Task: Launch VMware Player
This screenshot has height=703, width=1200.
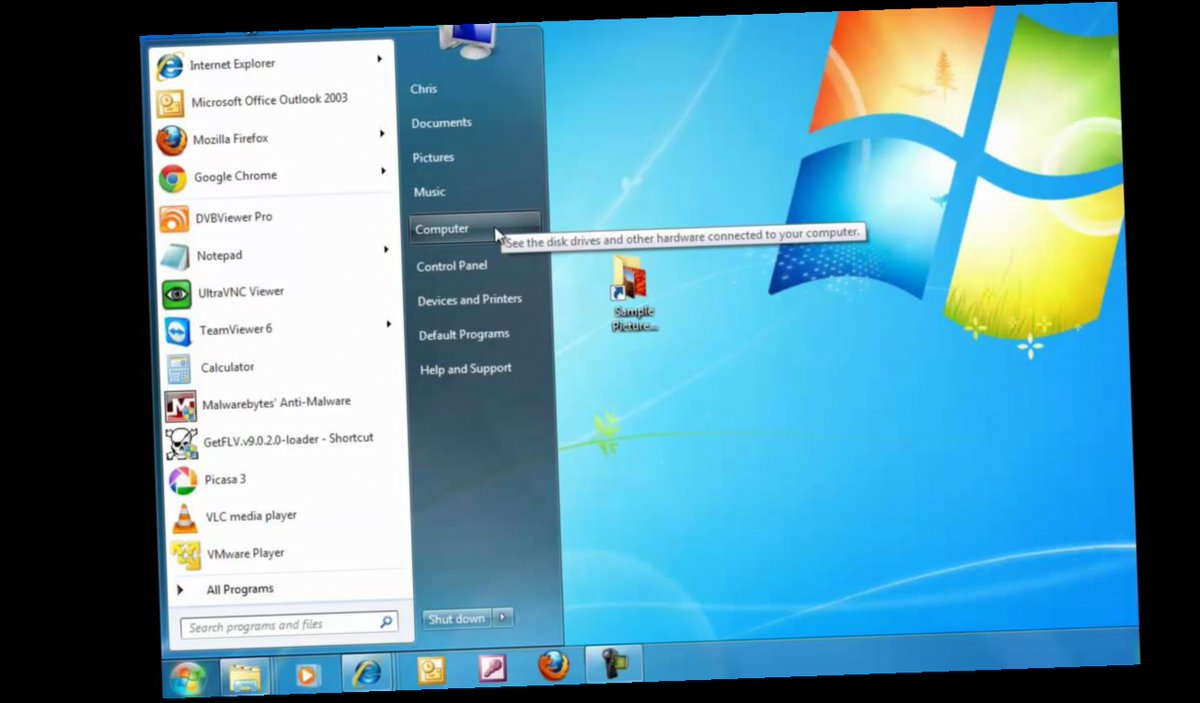Action: click(x=246, y=553)
